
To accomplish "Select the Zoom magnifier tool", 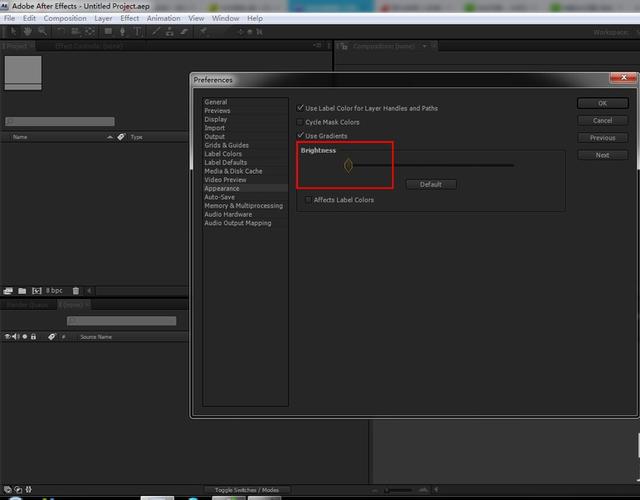I will tap(42, 31).
